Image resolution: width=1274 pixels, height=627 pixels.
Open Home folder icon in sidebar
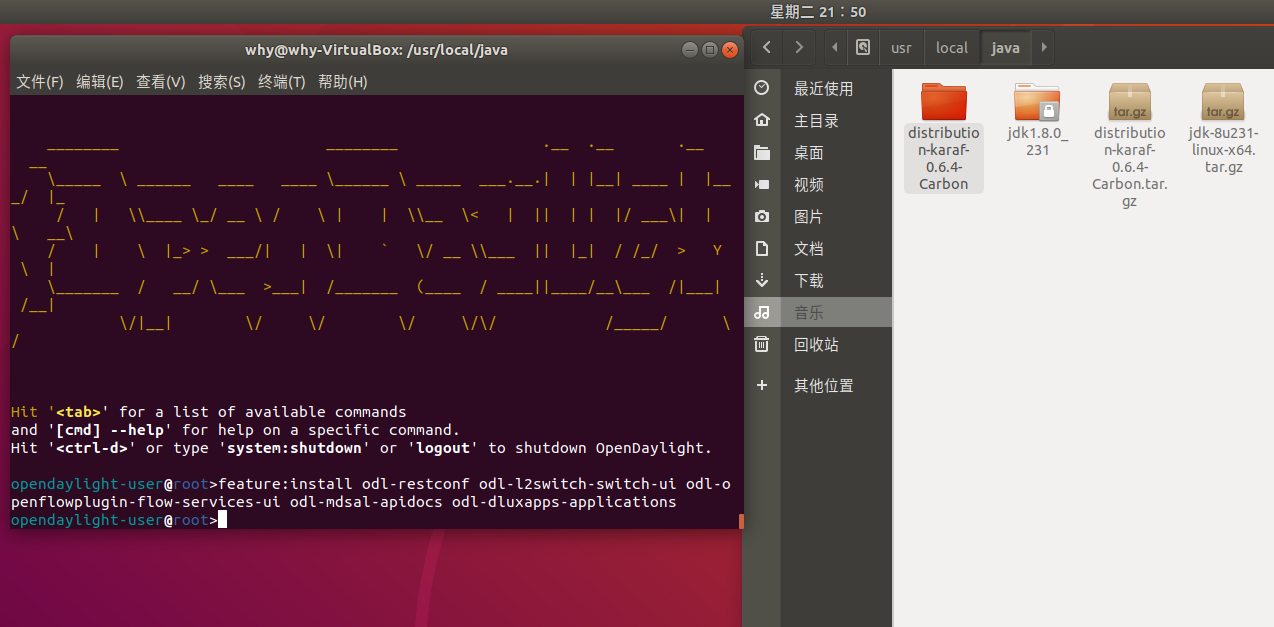(762, 120)
